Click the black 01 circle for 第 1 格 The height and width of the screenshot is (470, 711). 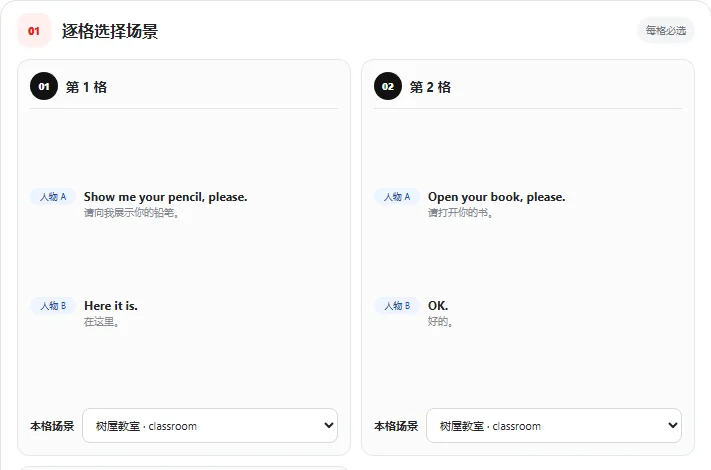[x=44, y=86]
